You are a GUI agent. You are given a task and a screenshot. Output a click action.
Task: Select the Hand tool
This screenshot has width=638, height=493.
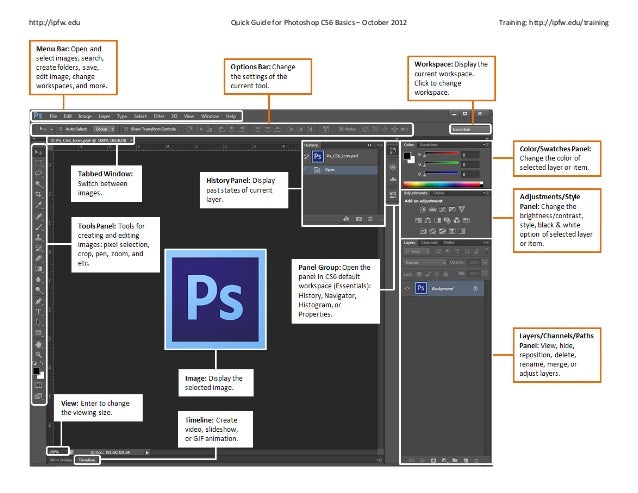click(x=38, y=344)
